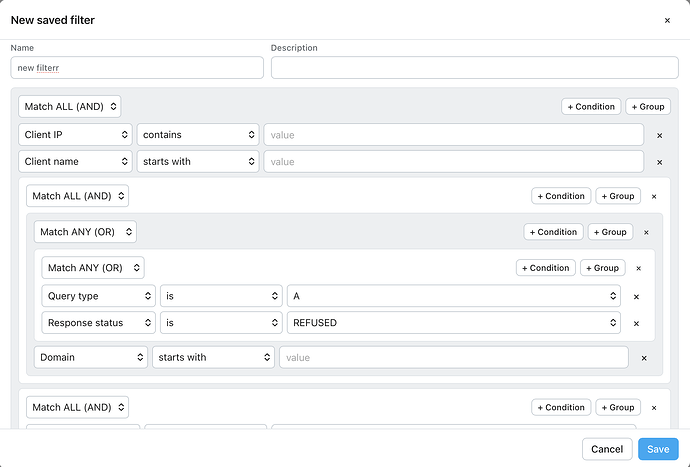Delete the first Match ANY (OR) group

pyautogui.click(x=646, y=232)
